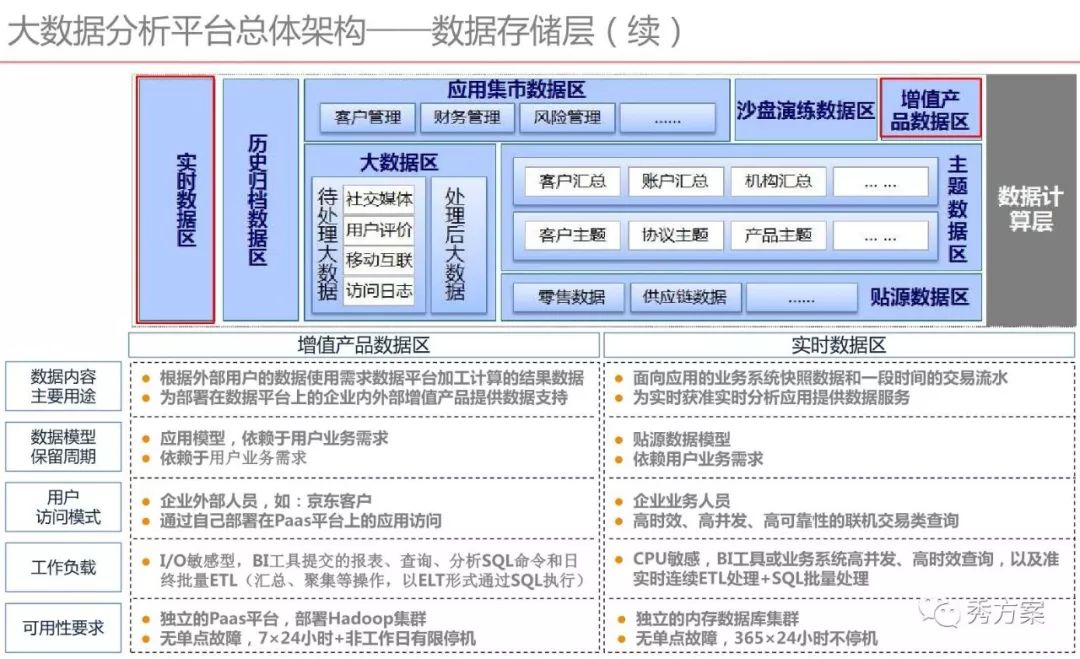Click the line 企业业务人员
The height and width of the screenshot is (659, 1080).
click(682, 501)
